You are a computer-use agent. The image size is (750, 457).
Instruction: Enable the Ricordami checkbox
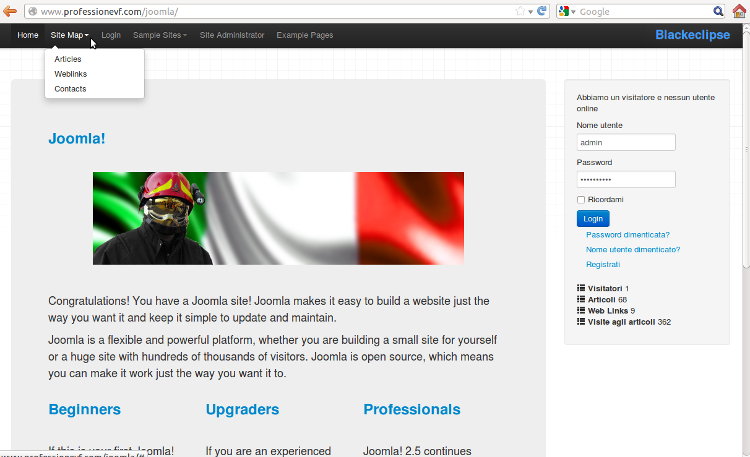coord(581,200)
